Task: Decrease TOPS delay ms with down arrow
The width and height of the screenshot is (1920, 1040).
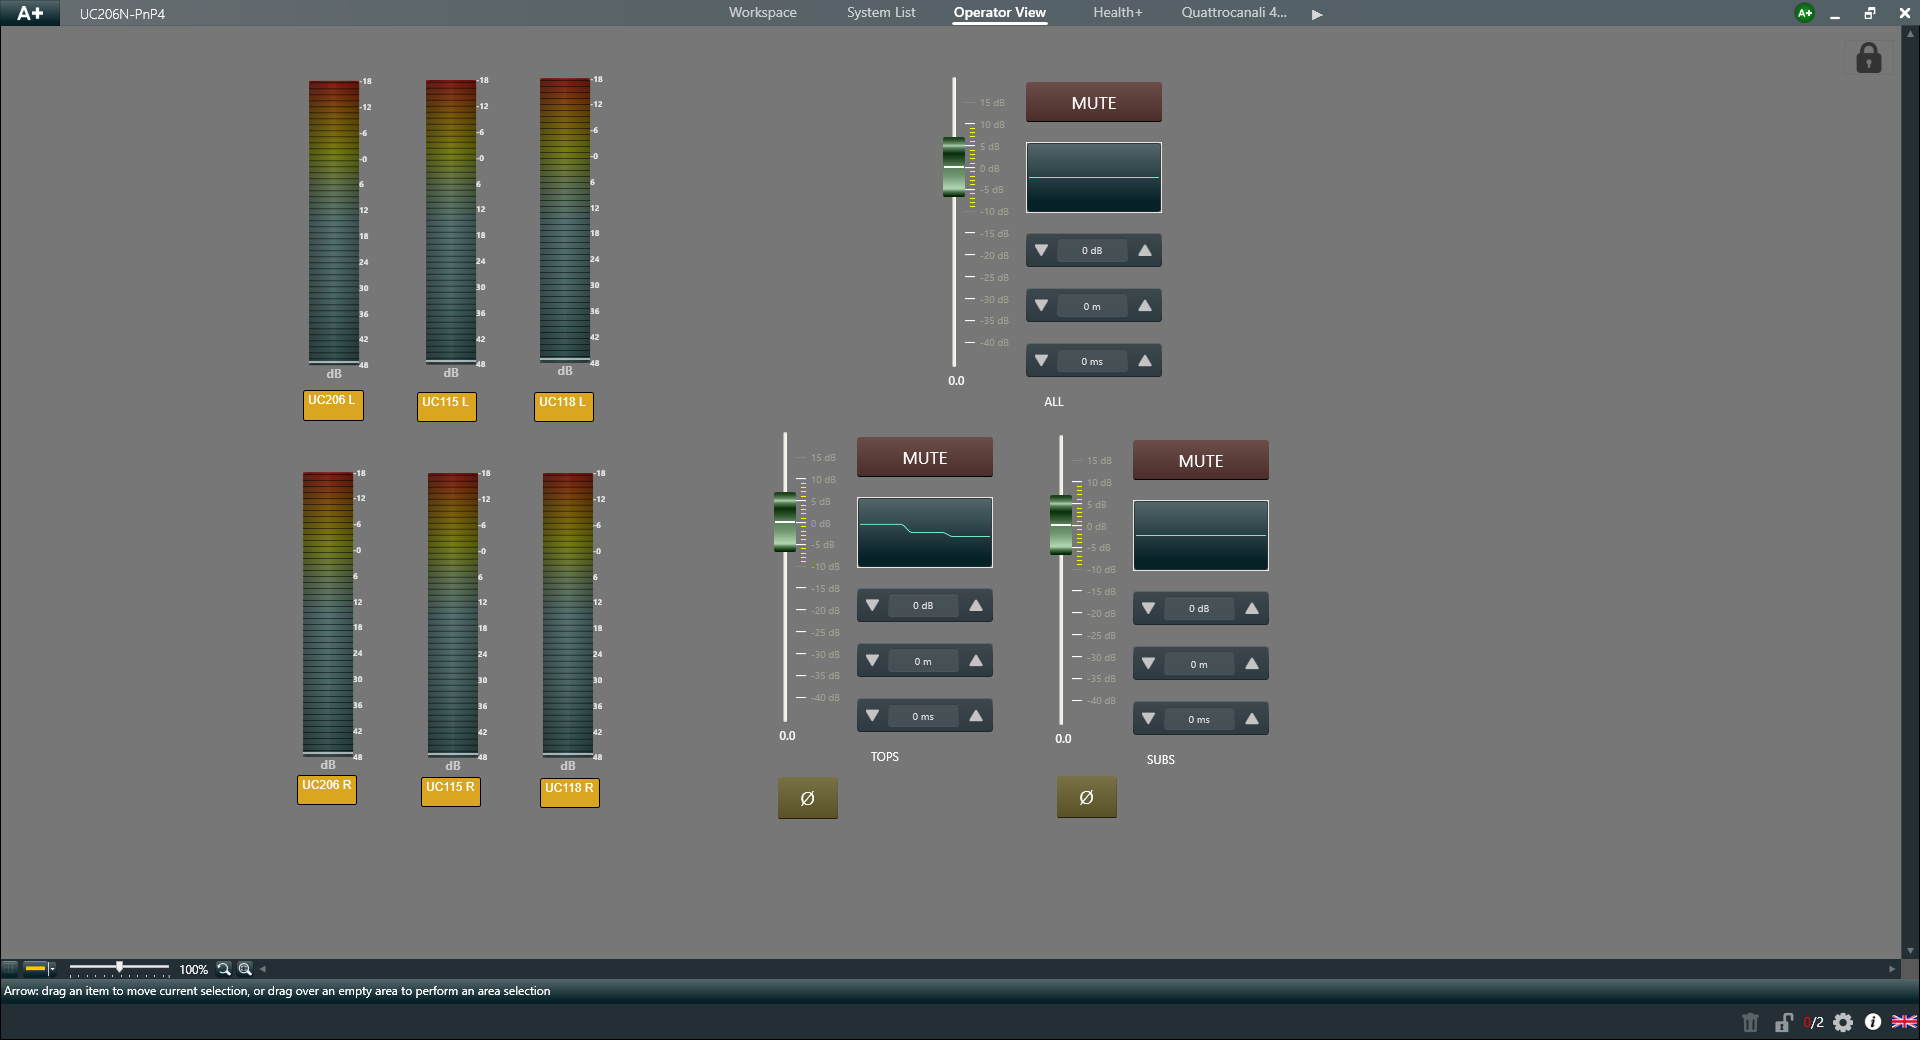Action: click(873, 716)
